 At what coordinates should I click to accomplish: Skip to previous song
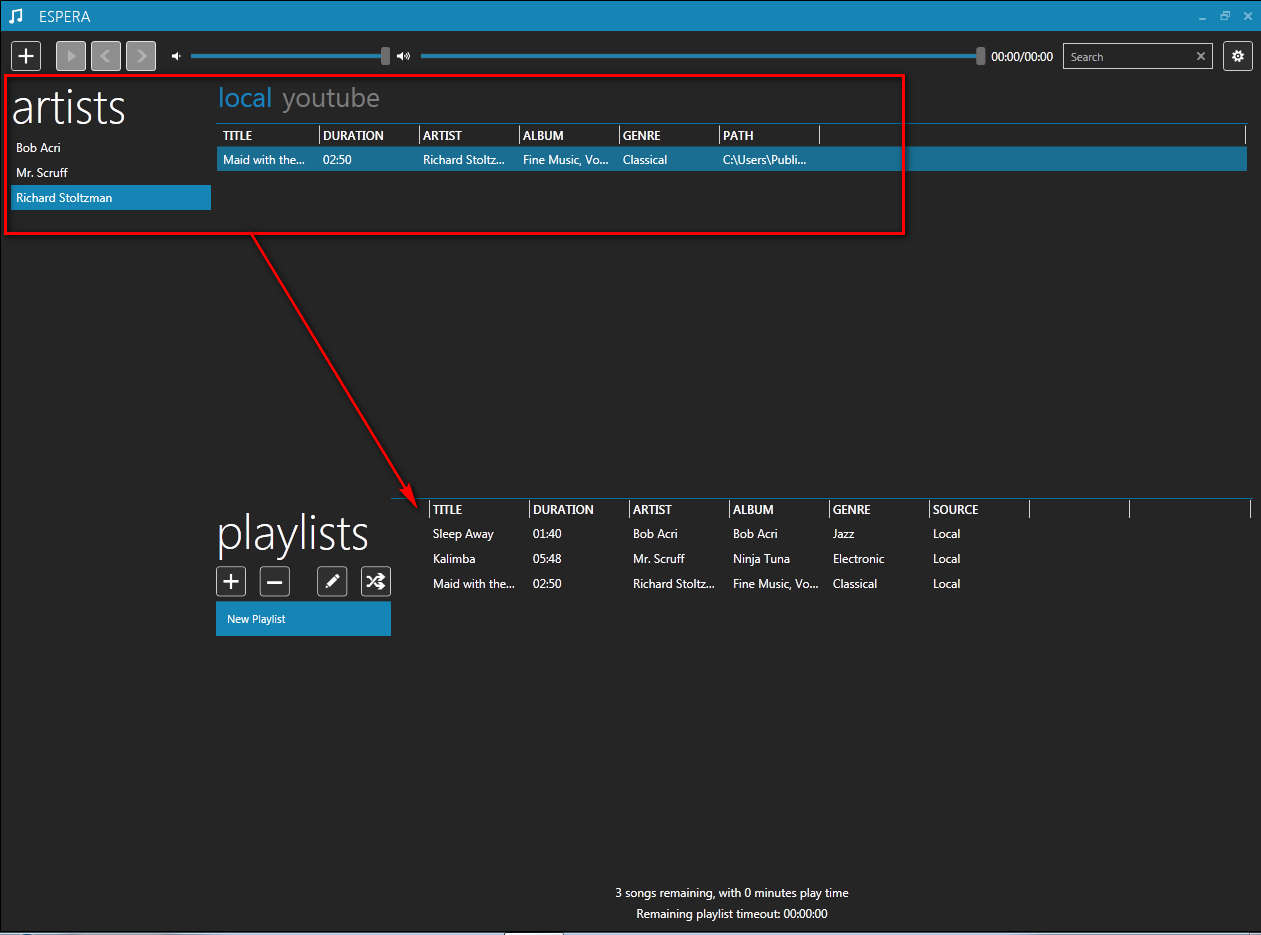[106, 56]
